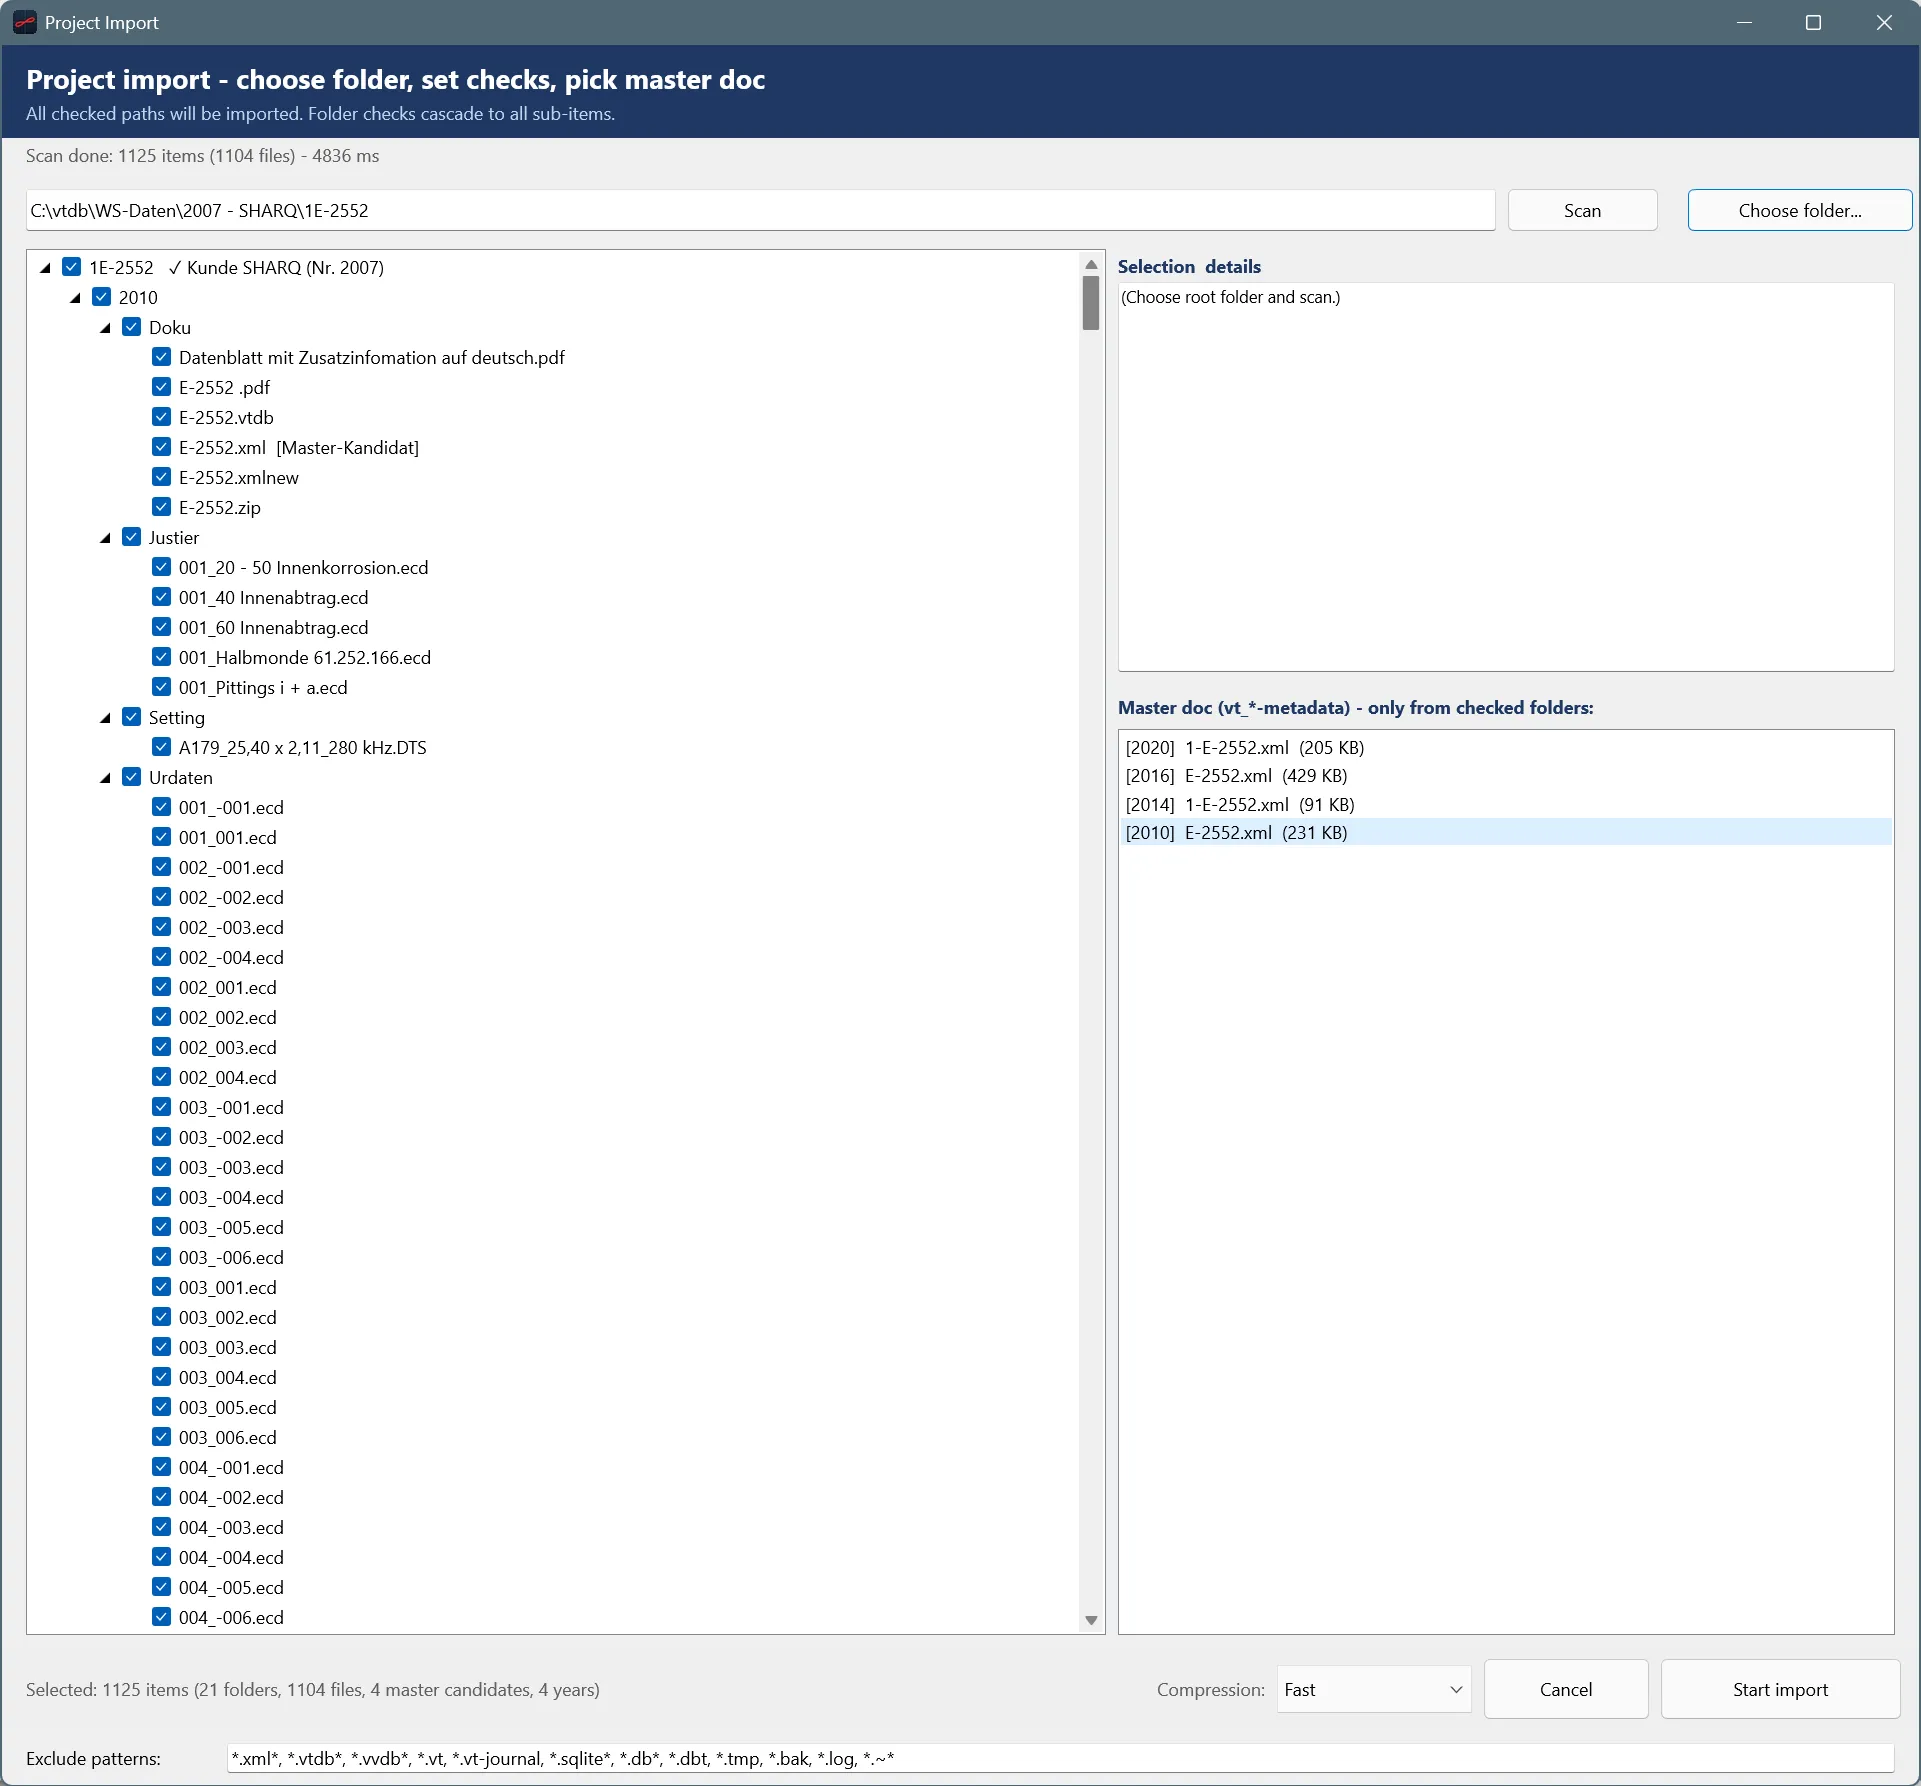Toggle checkbox for 003_-004.ecd
This screenshot has height=1786, width=1921.
click(161, 1197)
